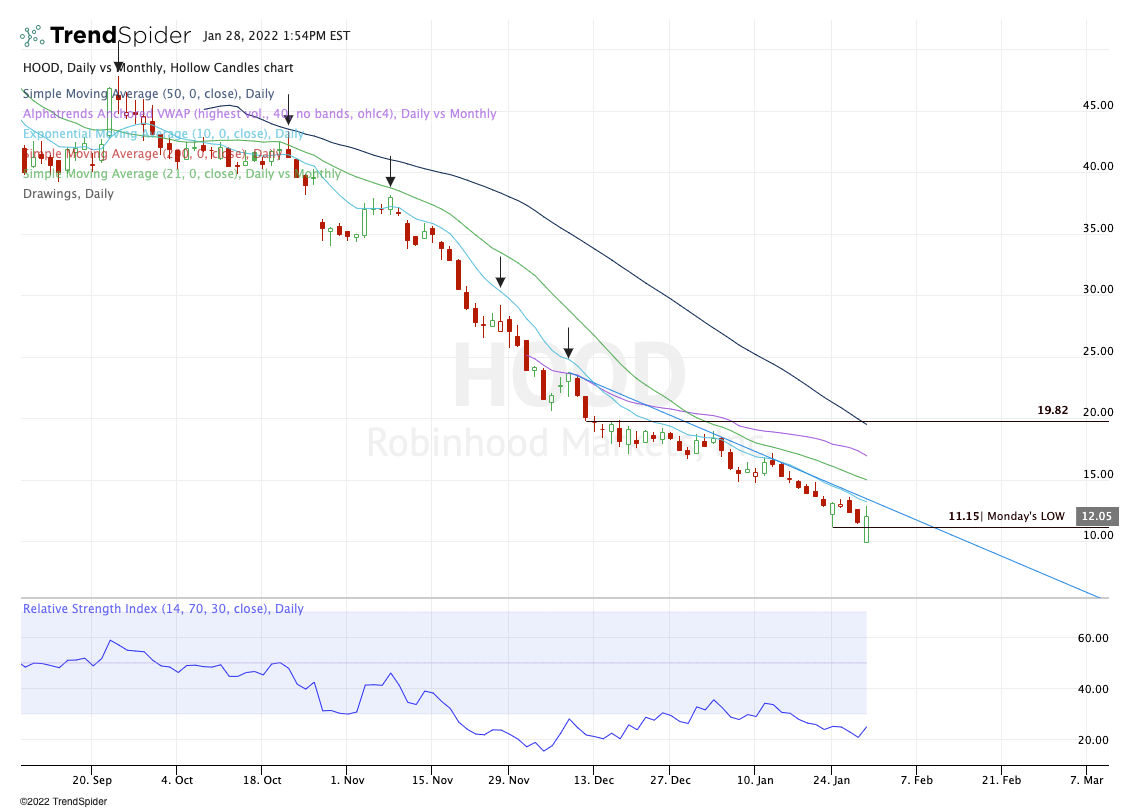Click the 29. Nov date axis label

click(508, 780)
